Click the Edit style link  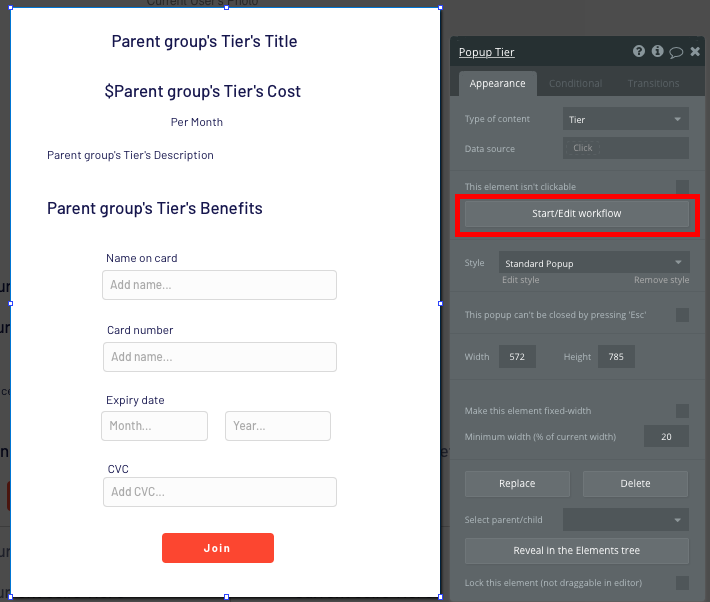pyautogui.click(x=520, y=280)
